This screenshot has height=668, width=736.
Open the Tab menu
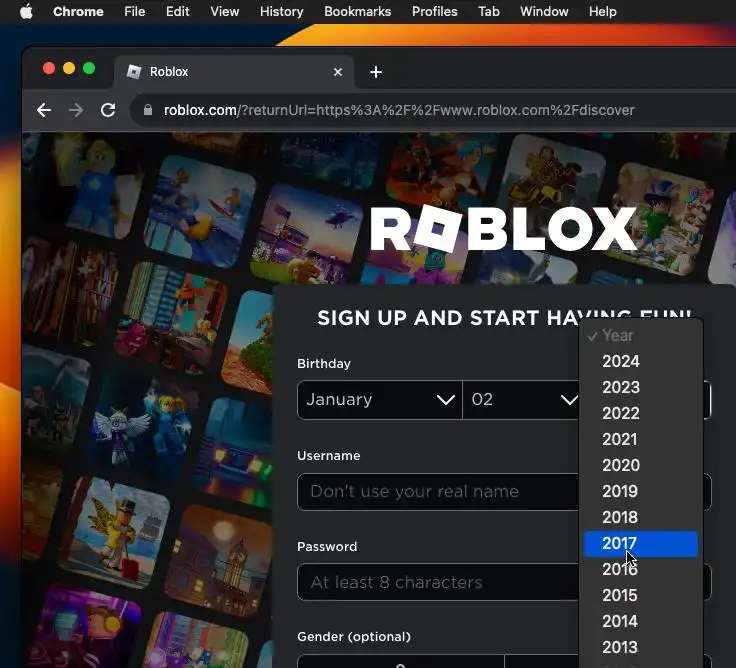pos(489,11)
